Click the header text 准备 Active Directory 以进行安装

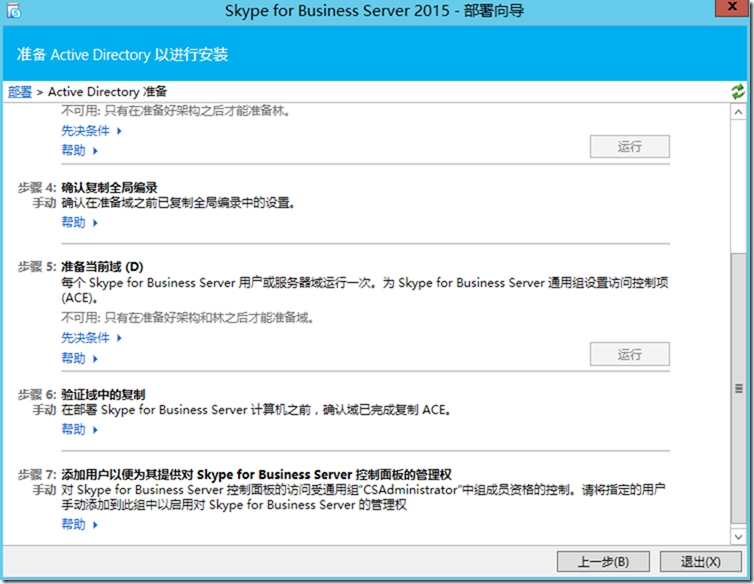[x=122, y=54]
